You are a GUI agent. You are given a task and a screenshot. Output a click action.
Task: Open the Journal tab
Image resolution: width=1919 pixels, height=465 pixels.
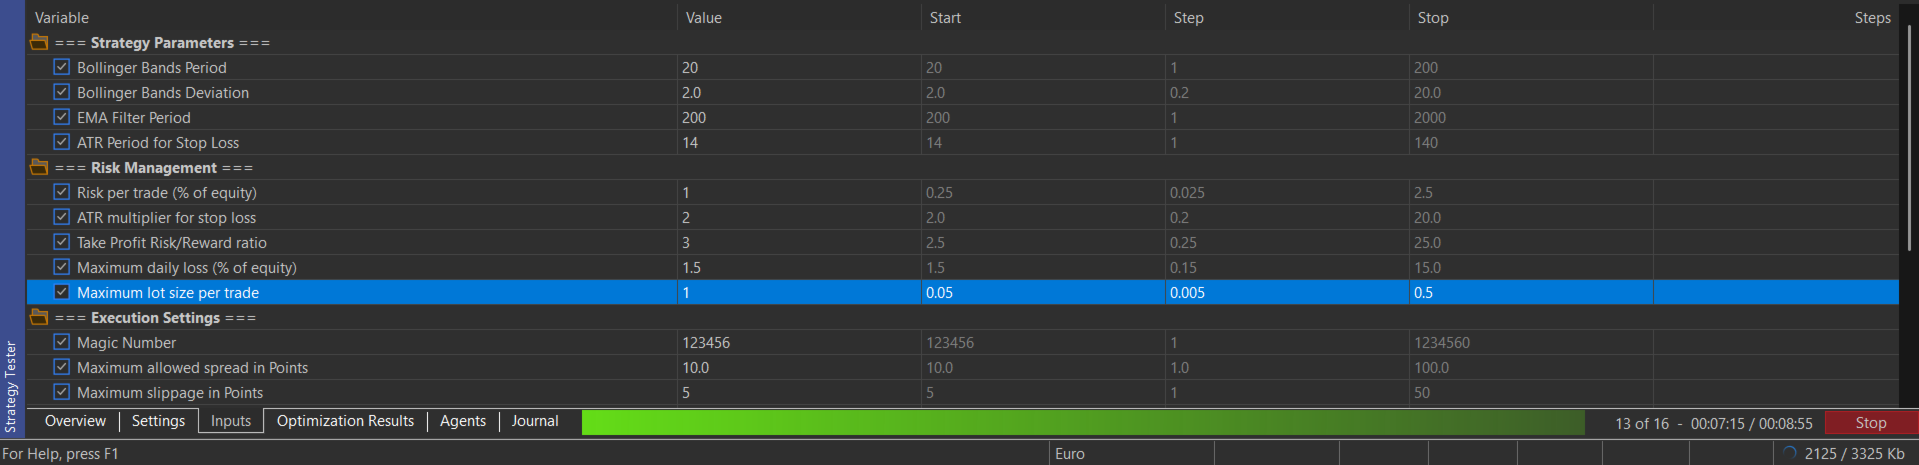click(x=535, y=421)
